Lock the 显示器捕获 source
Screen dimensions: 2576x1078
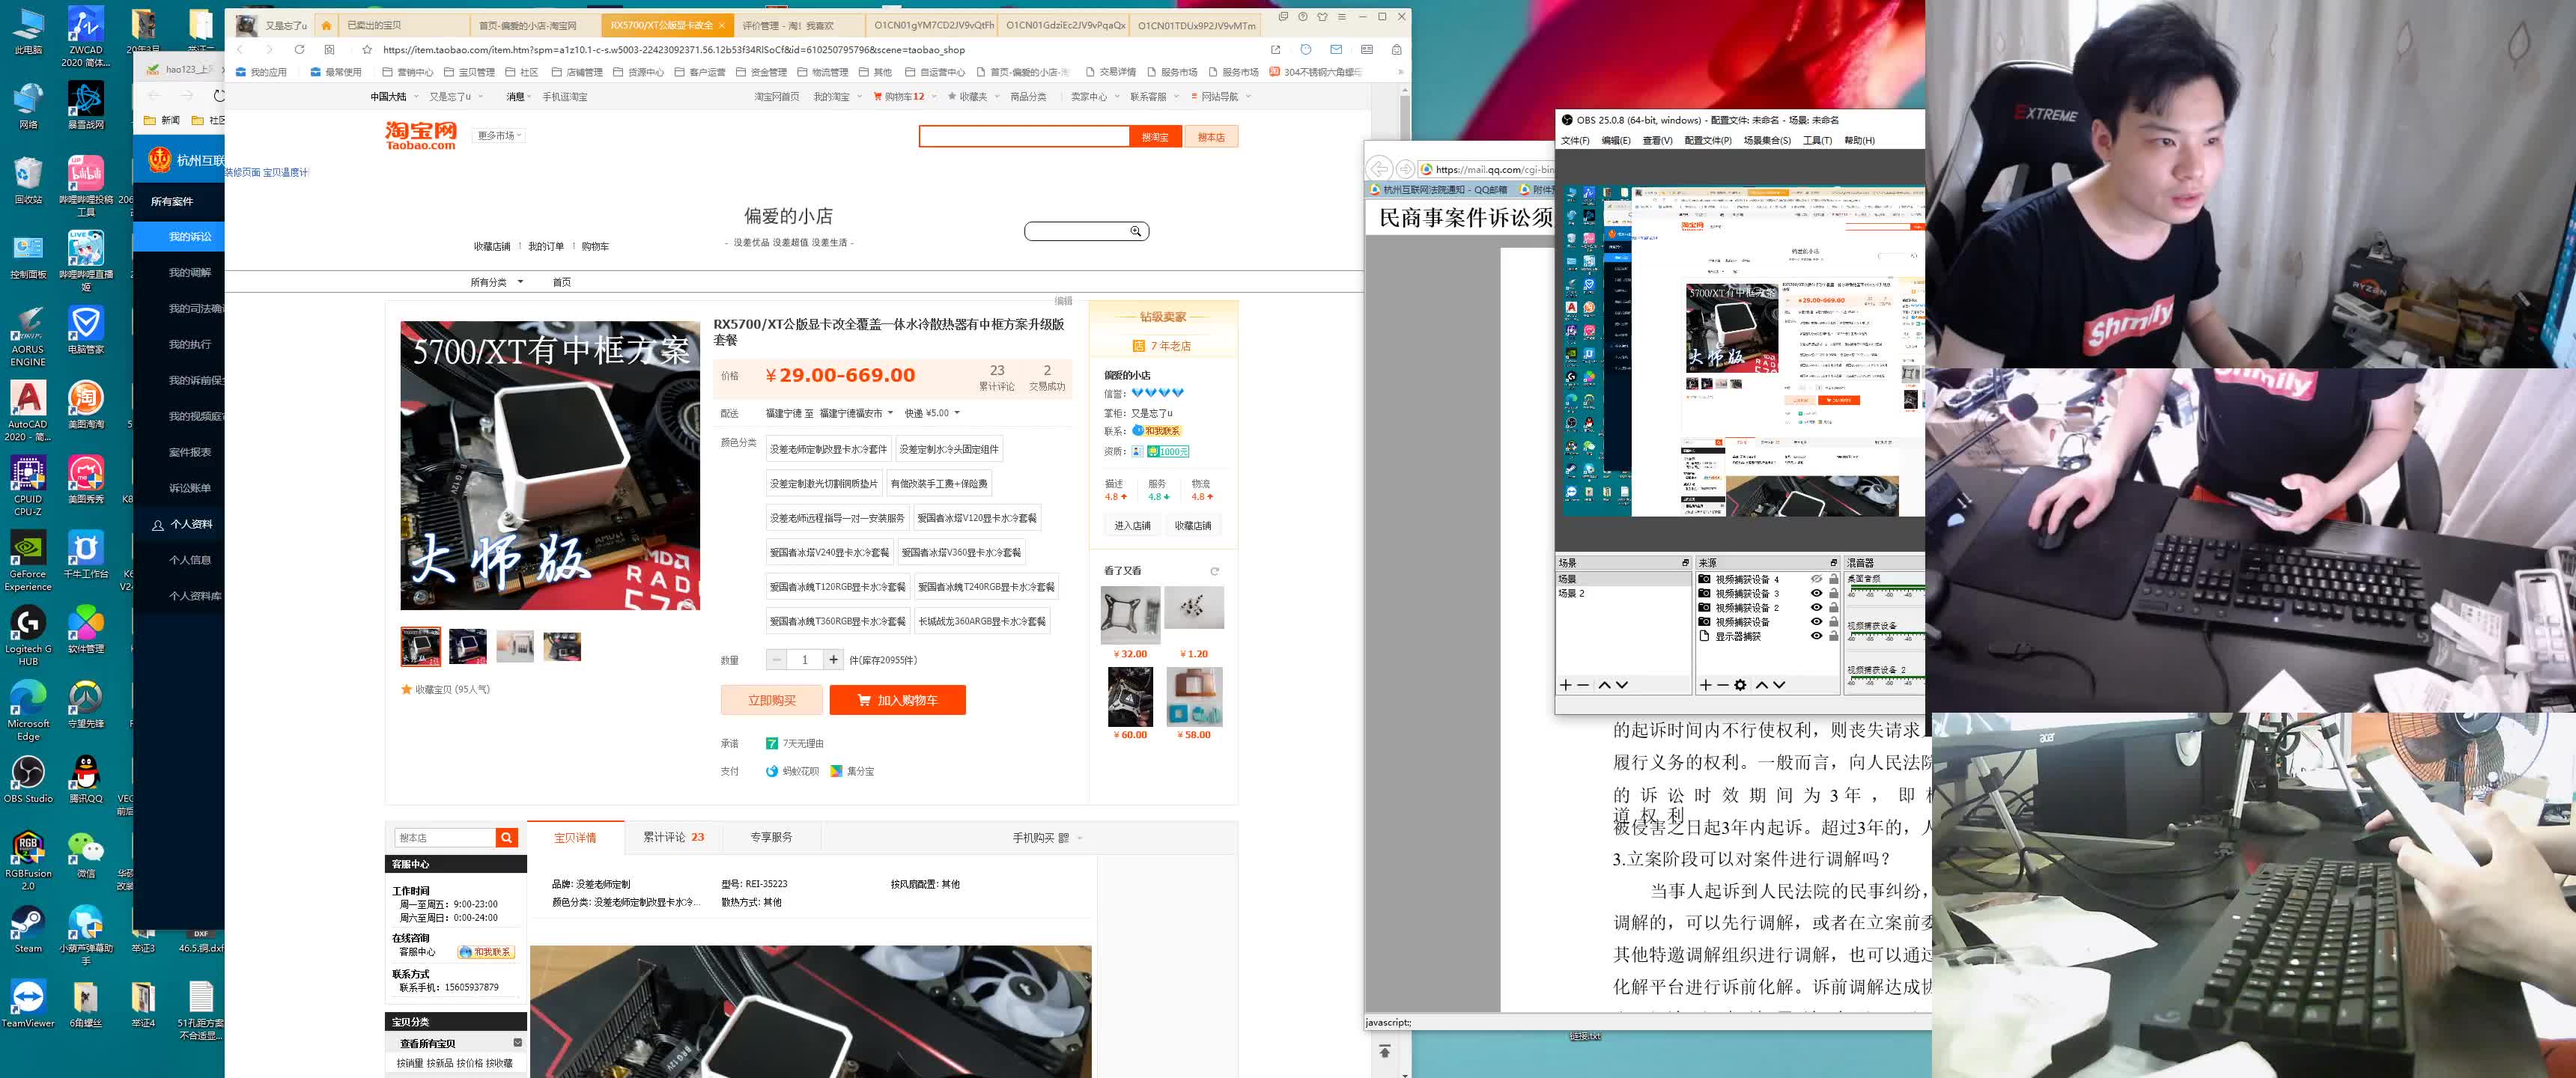click(1833, 635)
